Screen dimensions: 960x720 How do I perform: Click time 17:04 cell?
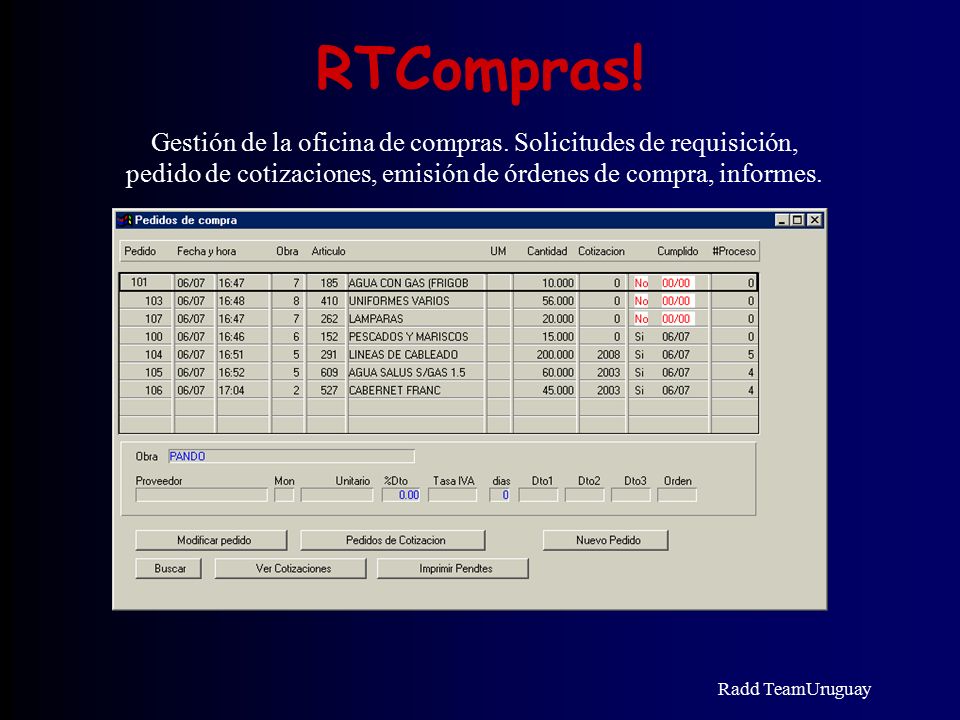click(x=244, y=389)
